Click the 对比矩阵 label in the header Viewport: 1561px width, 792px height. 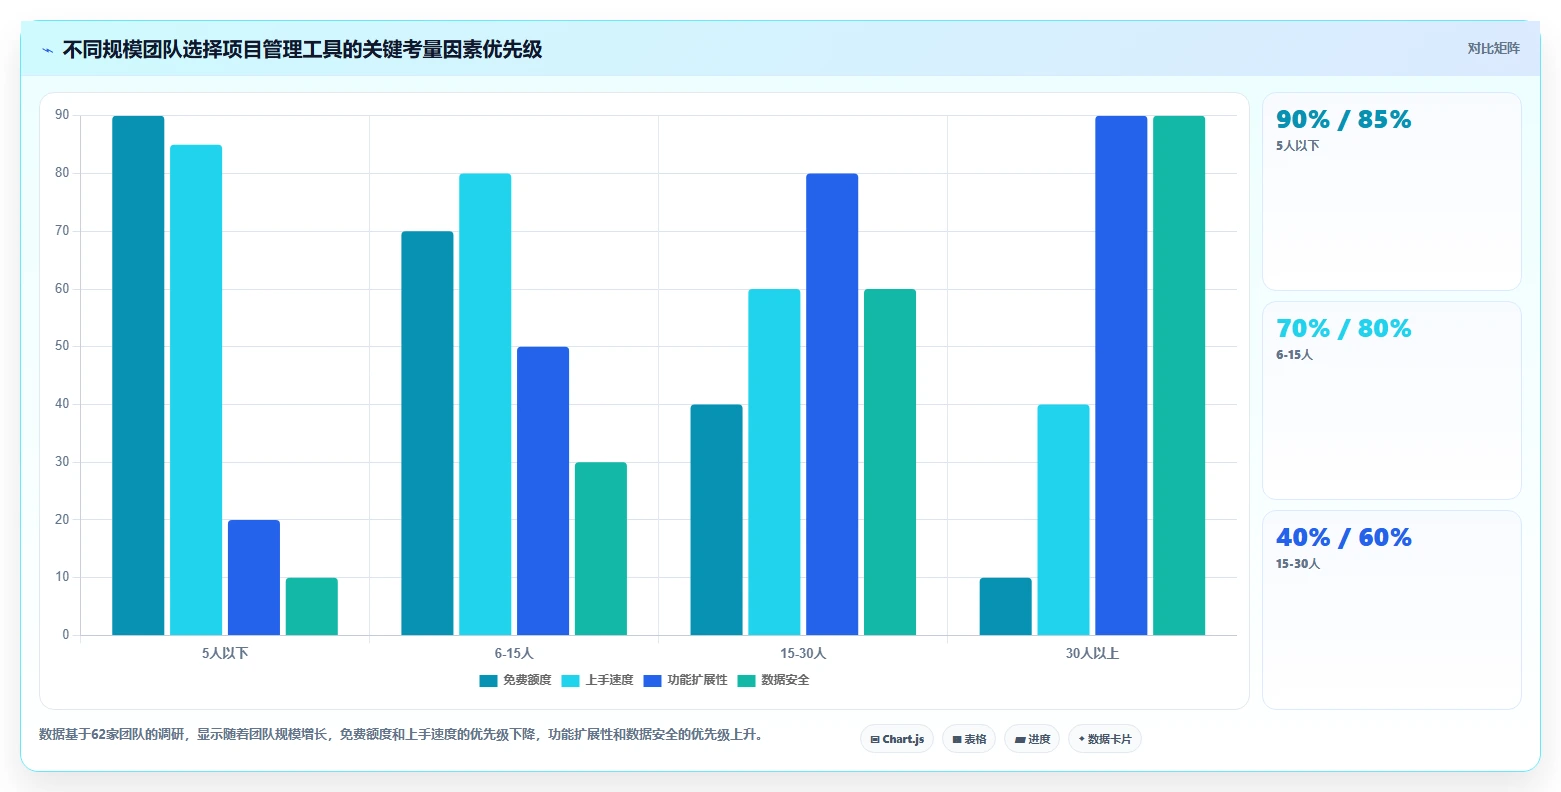click(x=1493, y=49)
